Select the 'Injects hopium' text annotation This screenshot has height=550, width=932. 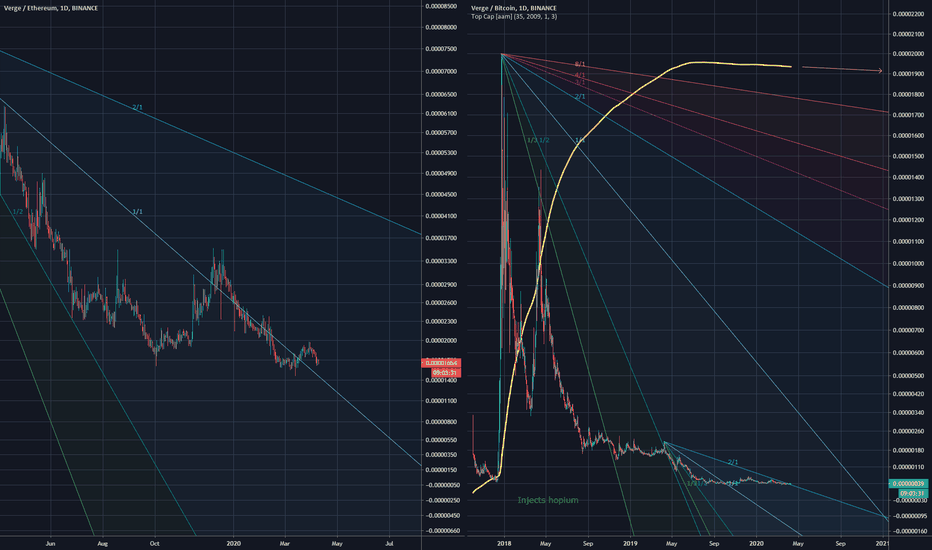pos(547,500)
